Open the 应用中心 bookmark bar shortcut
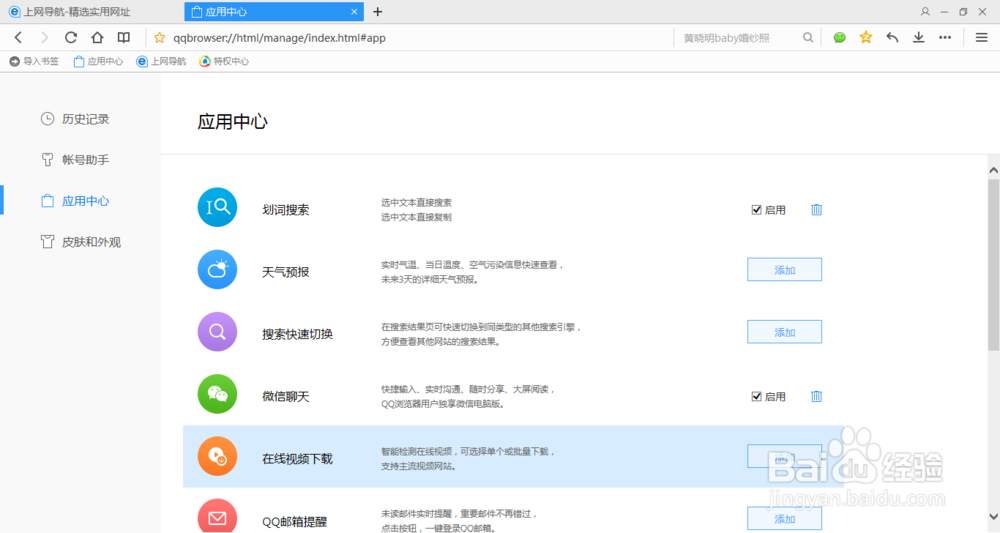Image resolution: width=1000 pixels, height=533 pixels. click(98, 61)
